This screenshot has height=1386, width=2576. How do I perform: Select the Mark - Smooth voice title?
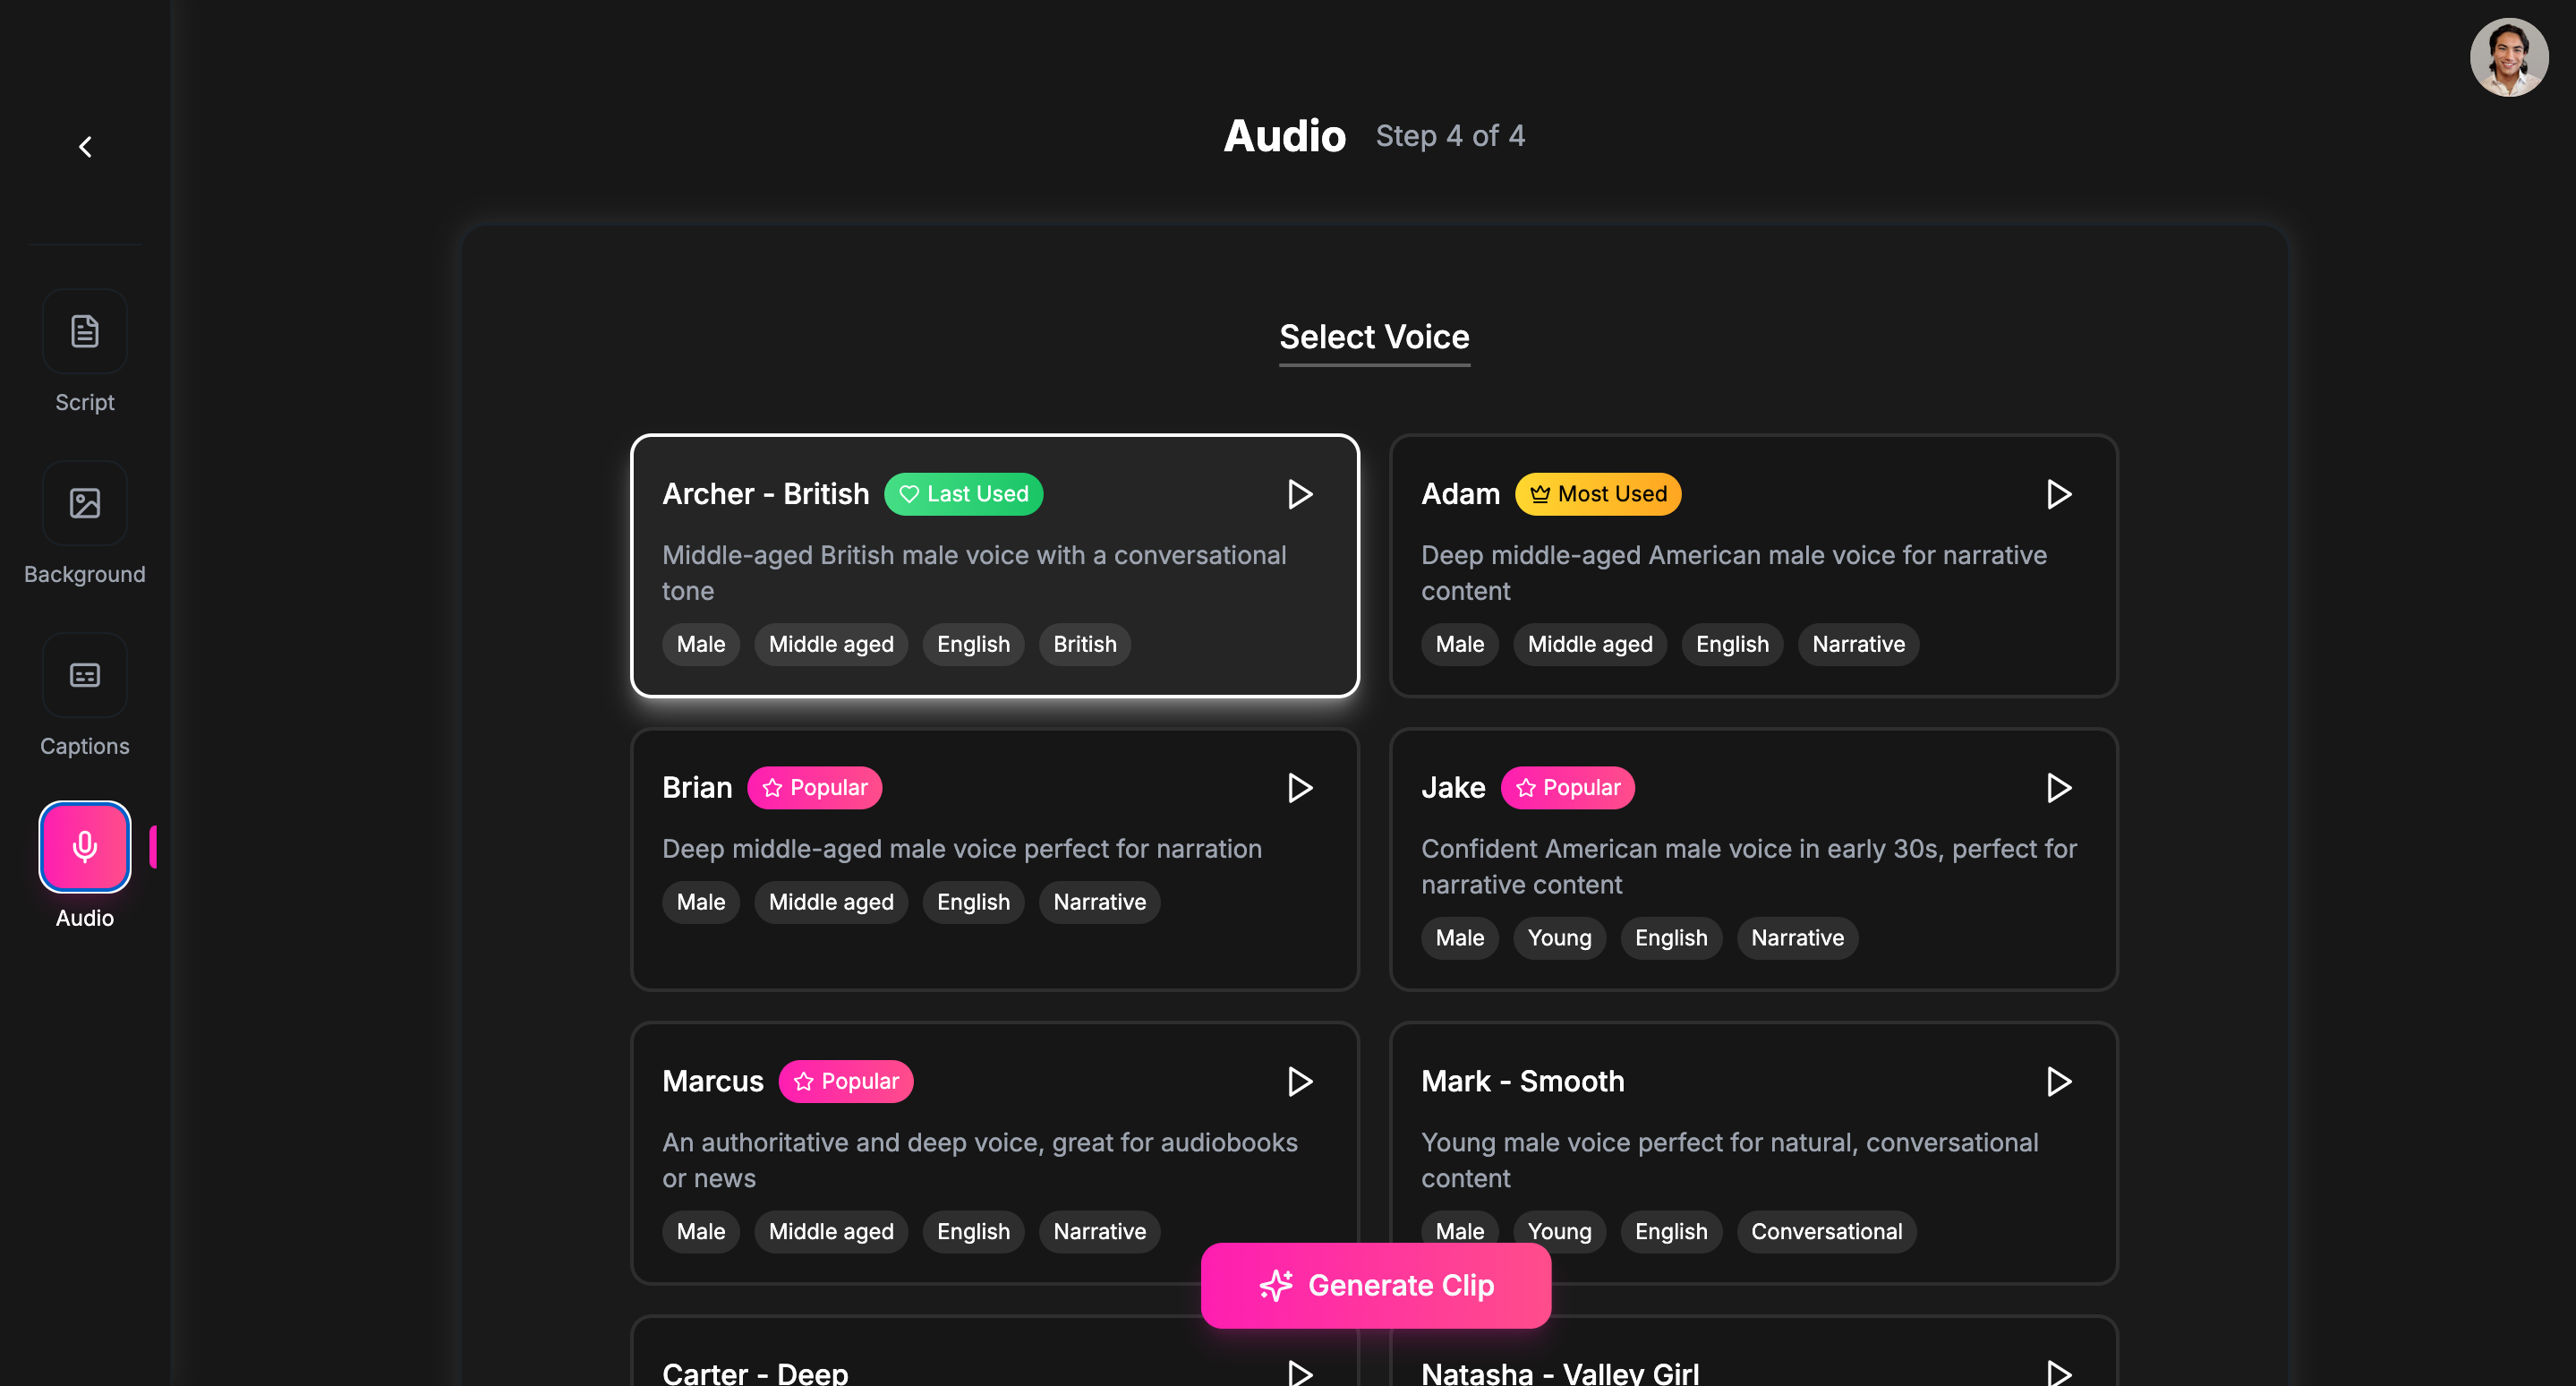tap(1522, 1081)
